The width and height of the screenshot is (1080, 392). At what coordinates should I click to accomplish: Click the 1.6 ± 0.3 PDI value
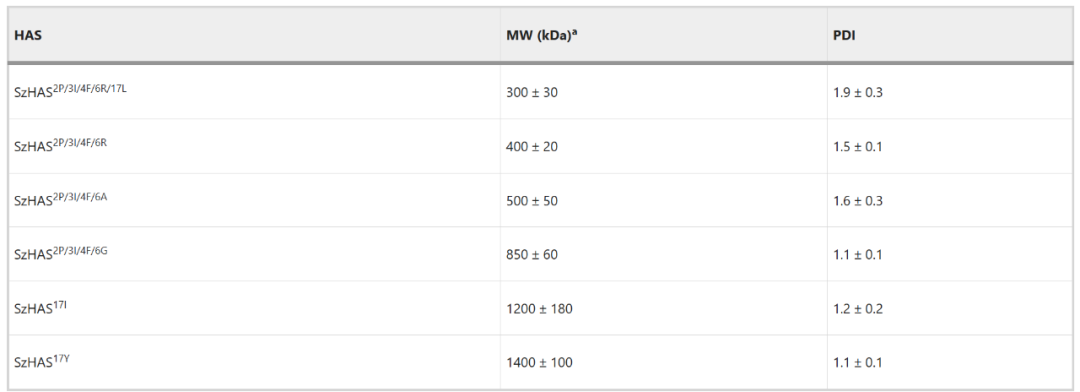coord(858,201)
